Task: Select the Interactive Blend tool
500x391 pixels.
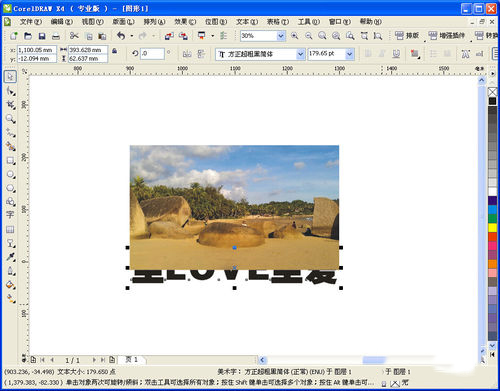Action: pyautogui.click(x=10, y=243)
